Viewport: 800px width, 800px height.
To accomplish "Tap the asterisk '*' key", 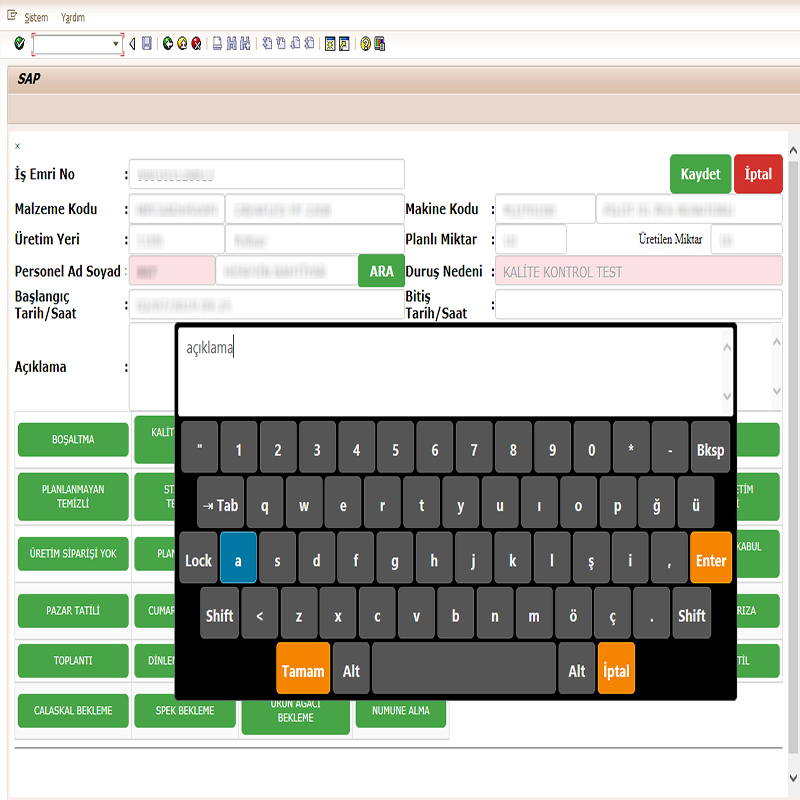I will point(631,447).
